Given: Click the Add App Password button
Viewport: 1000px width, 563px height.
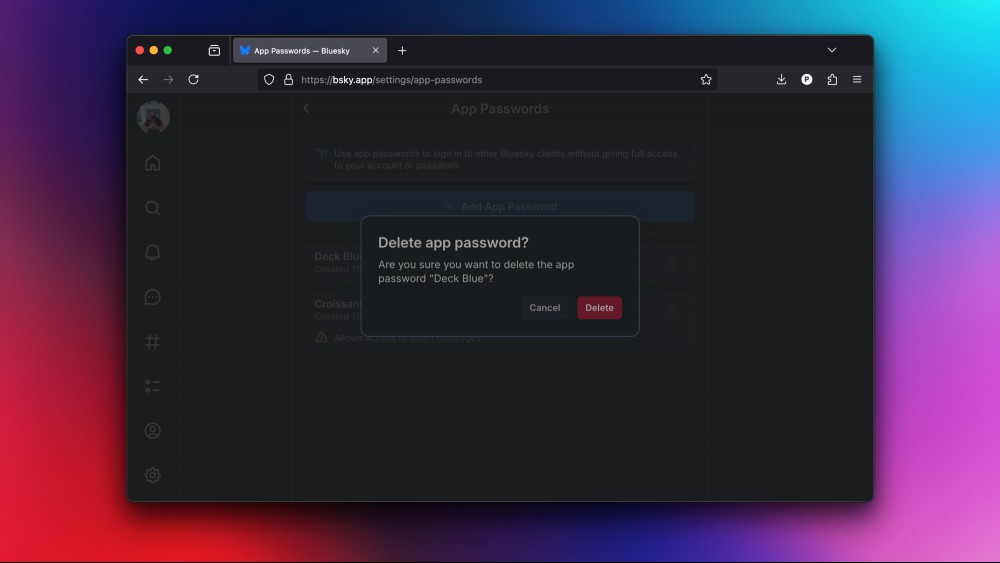Looking at the screenshot, I should click(500, 207).
